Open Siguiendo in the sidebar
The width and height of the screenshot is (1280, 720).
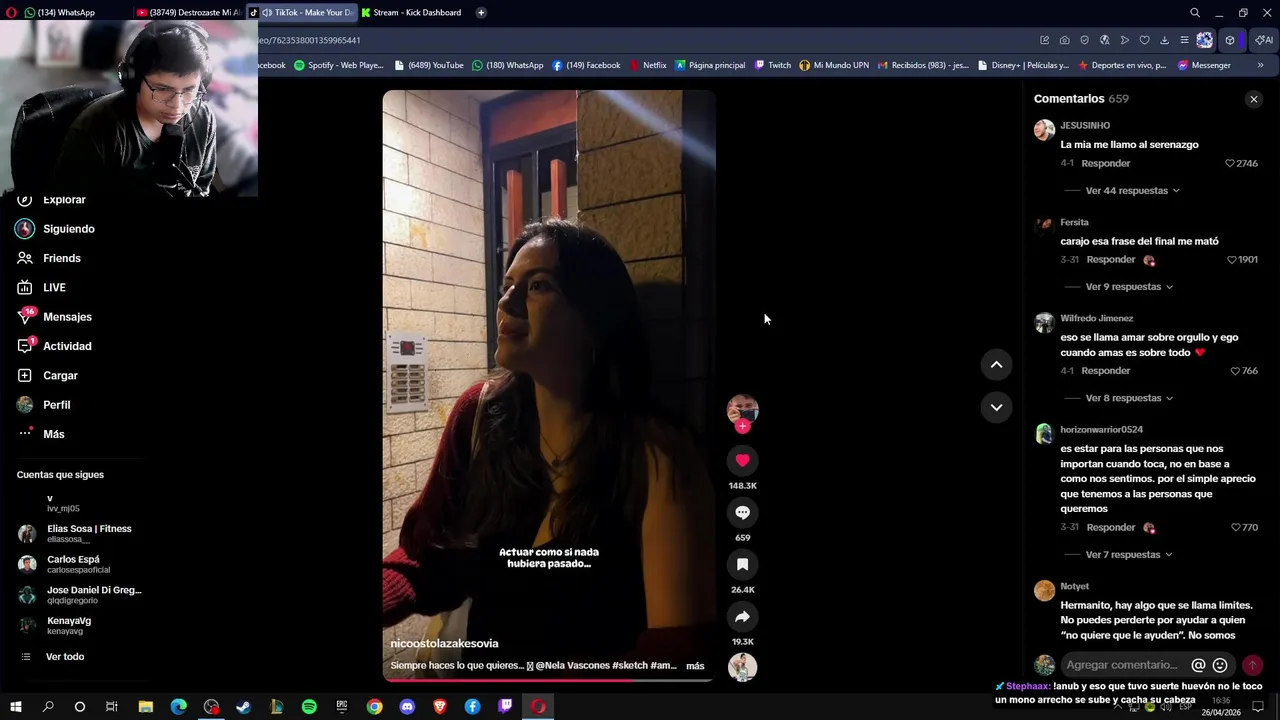point(68,229)
